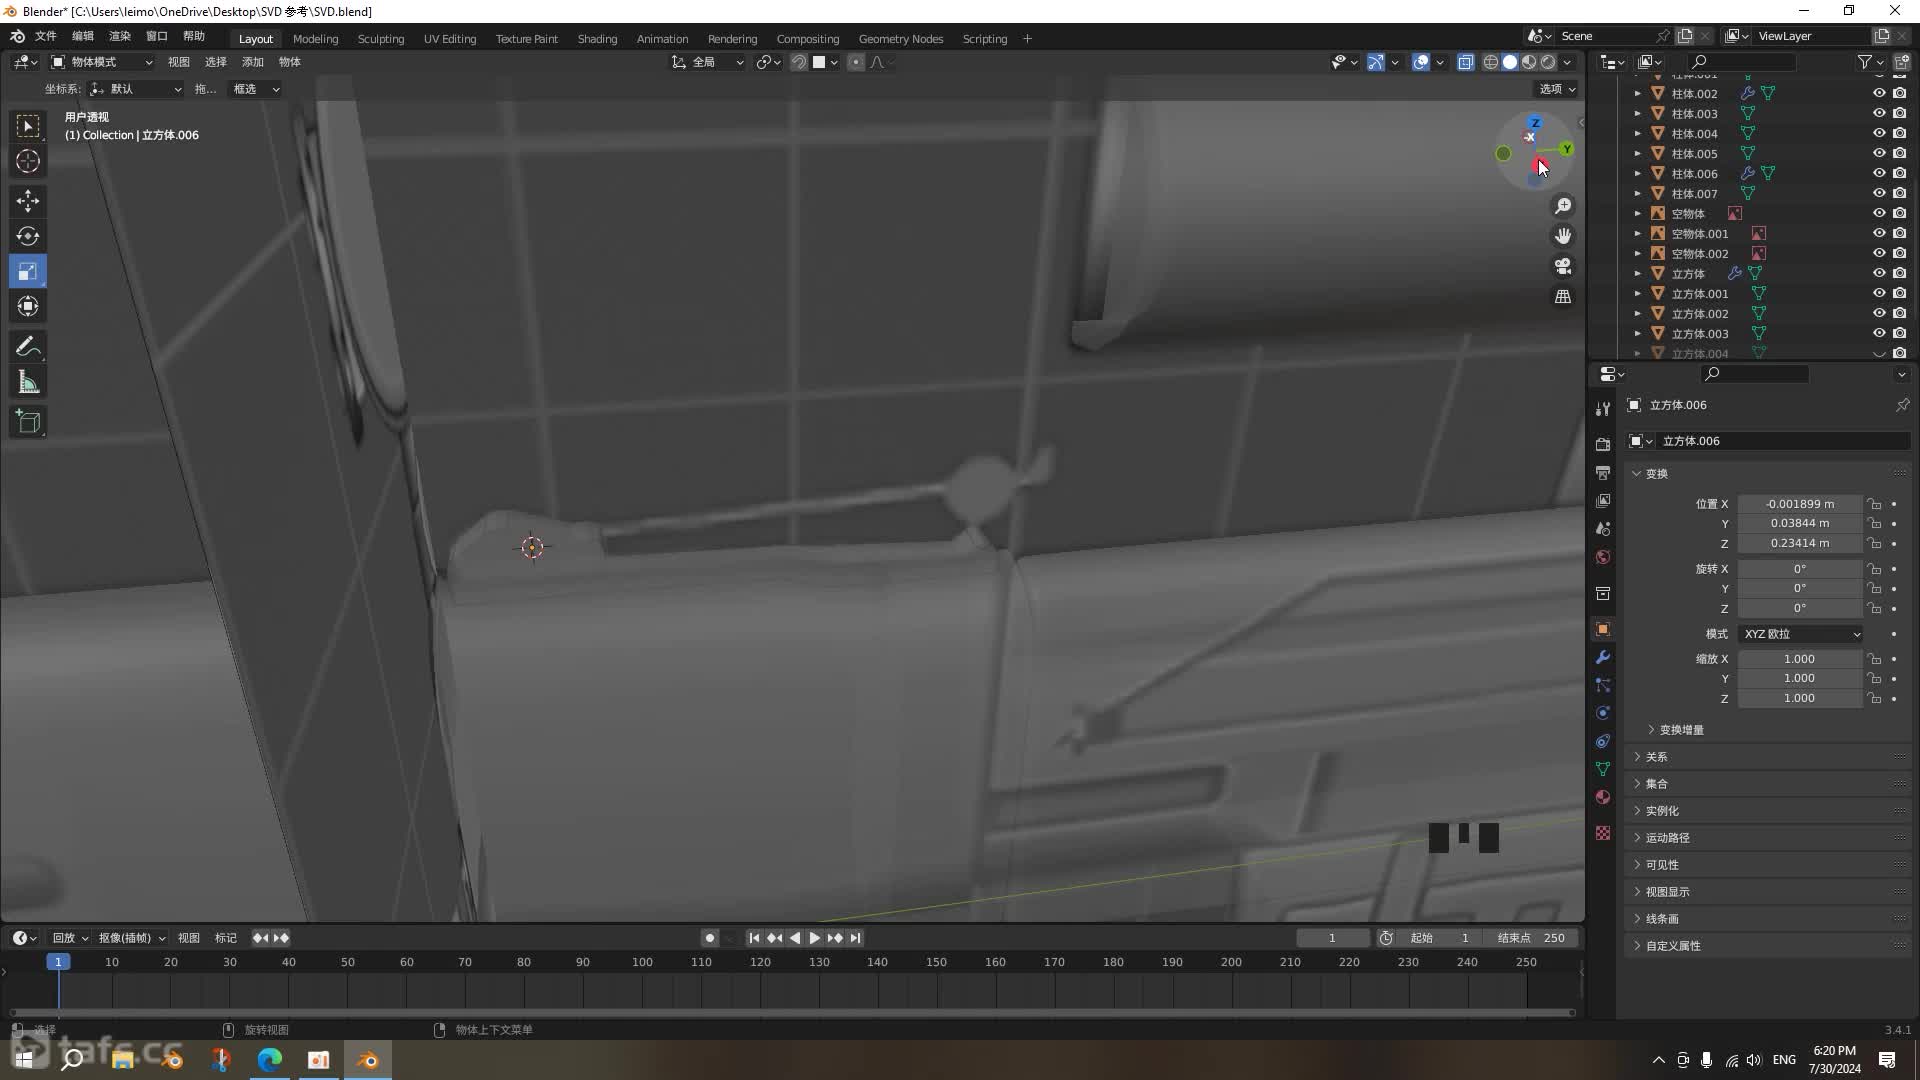Play the animation forward
The height and width of the screenshot is (1080, 1920).
click(814, 938)
